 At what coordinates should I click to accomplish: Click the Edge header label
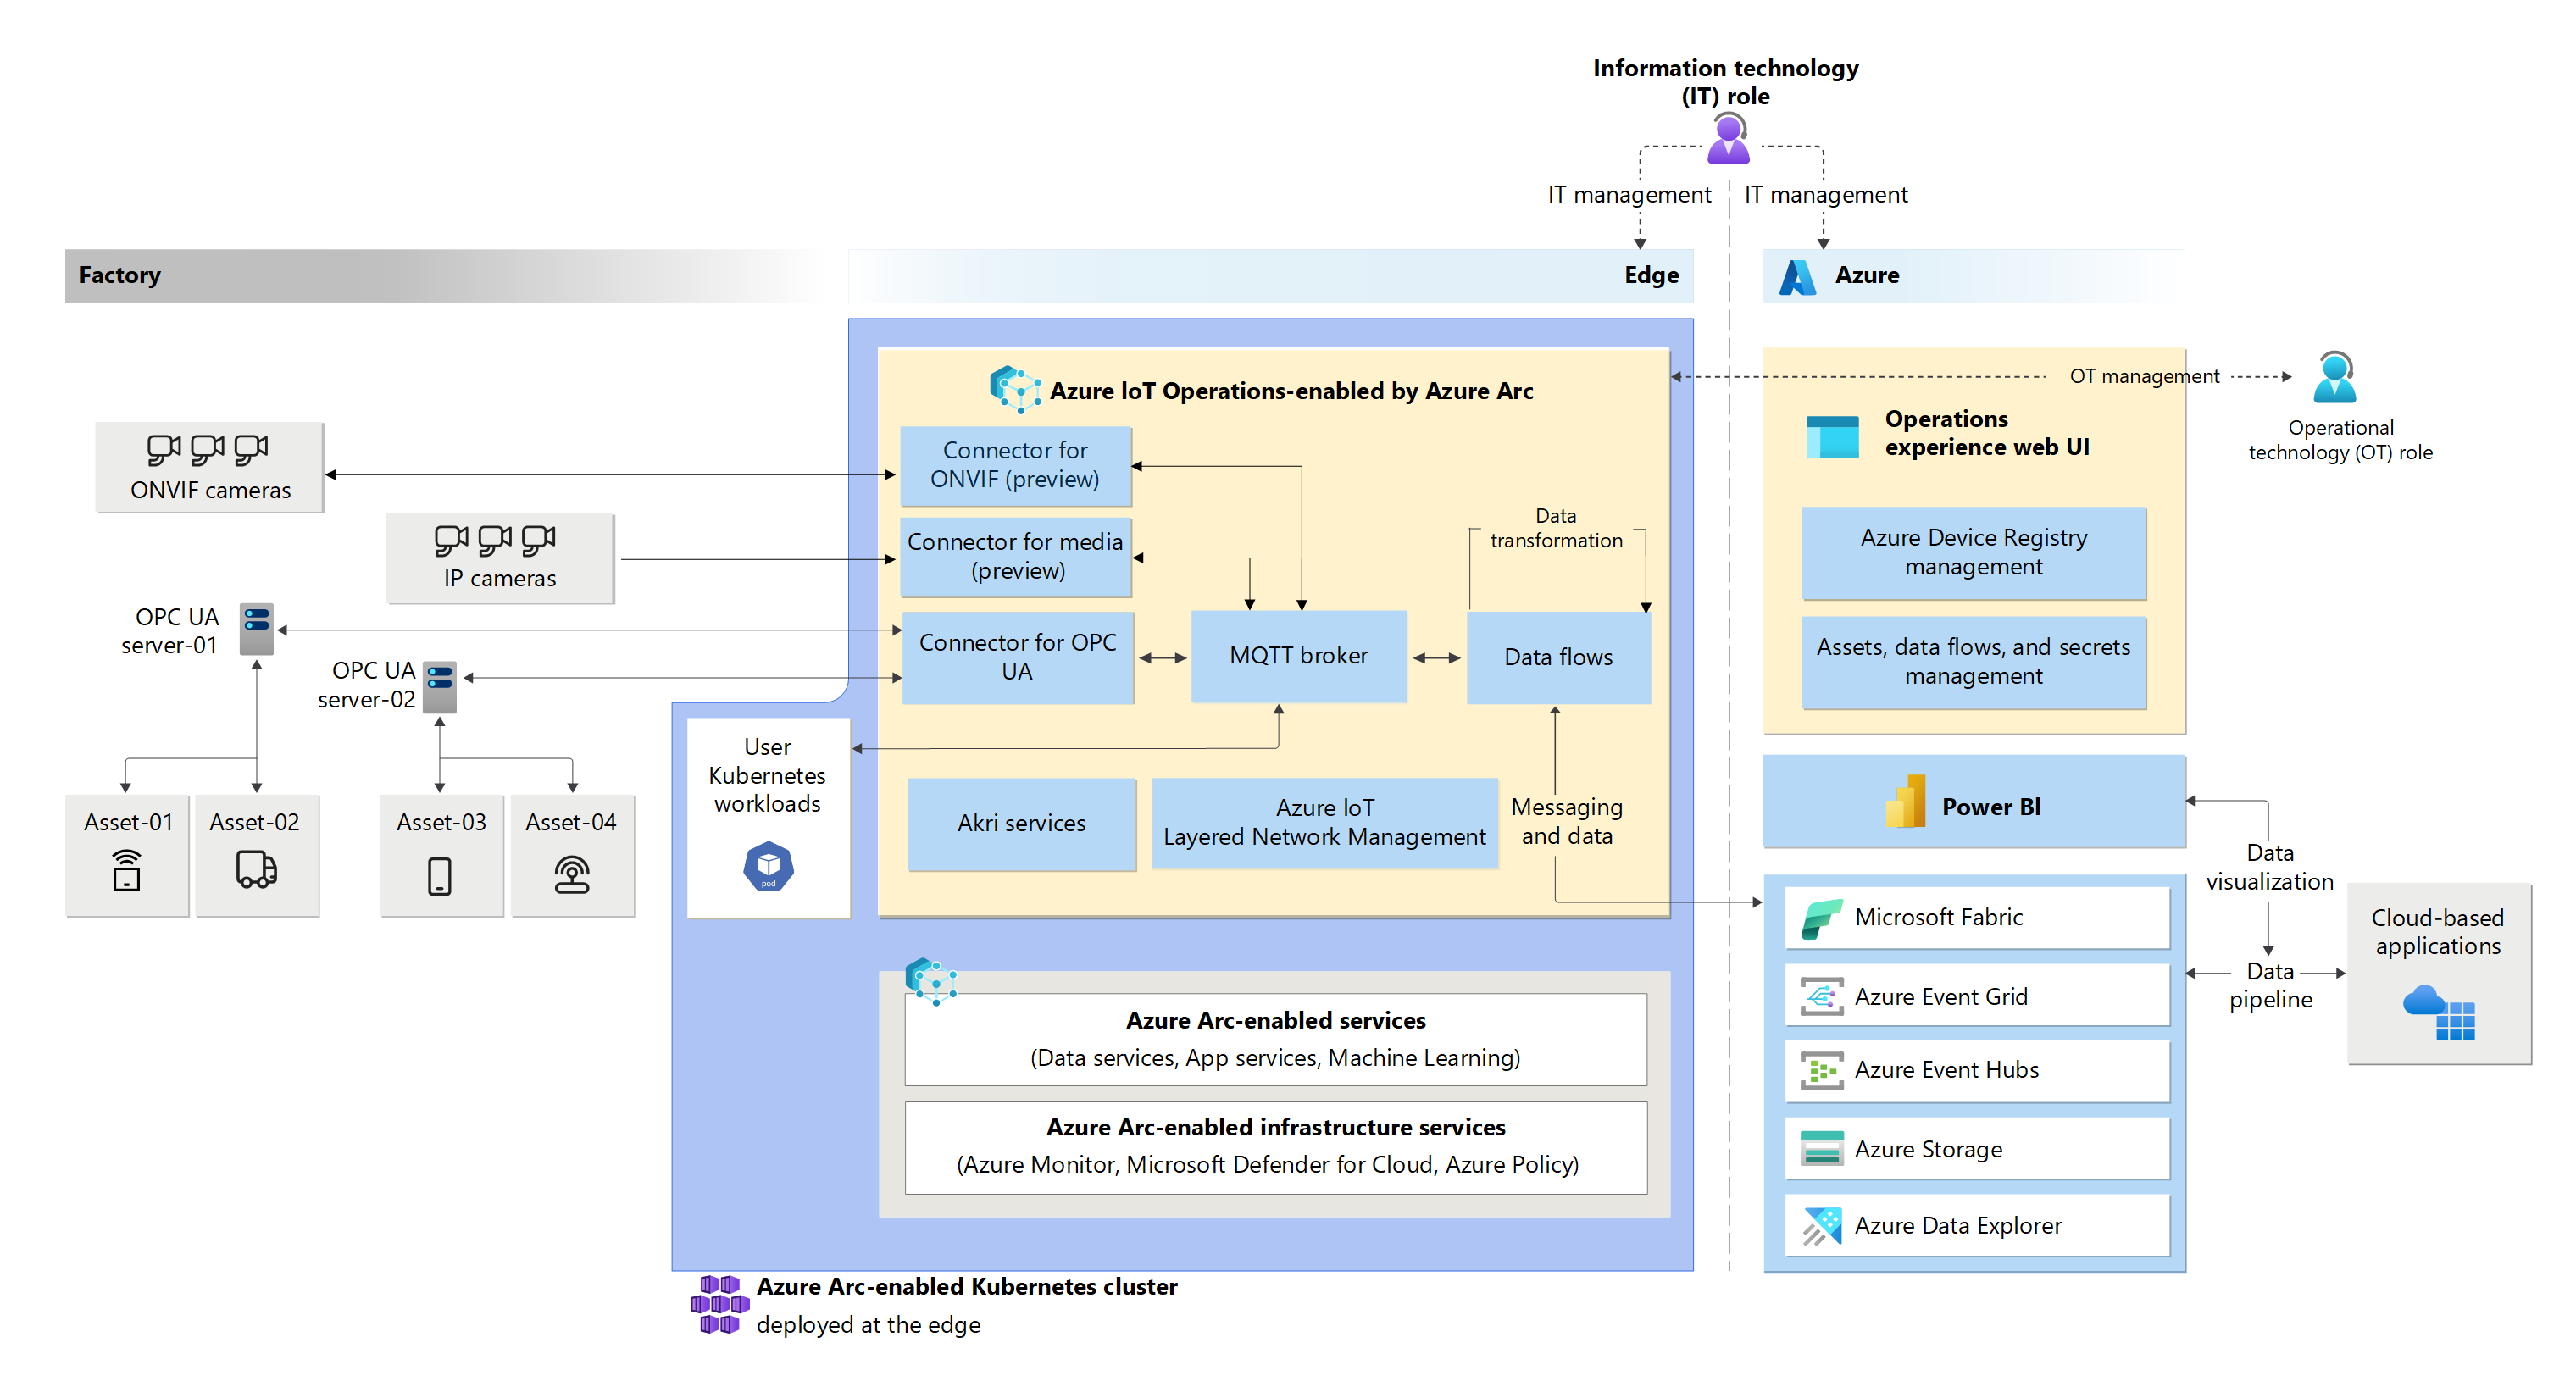[1651, 276]
